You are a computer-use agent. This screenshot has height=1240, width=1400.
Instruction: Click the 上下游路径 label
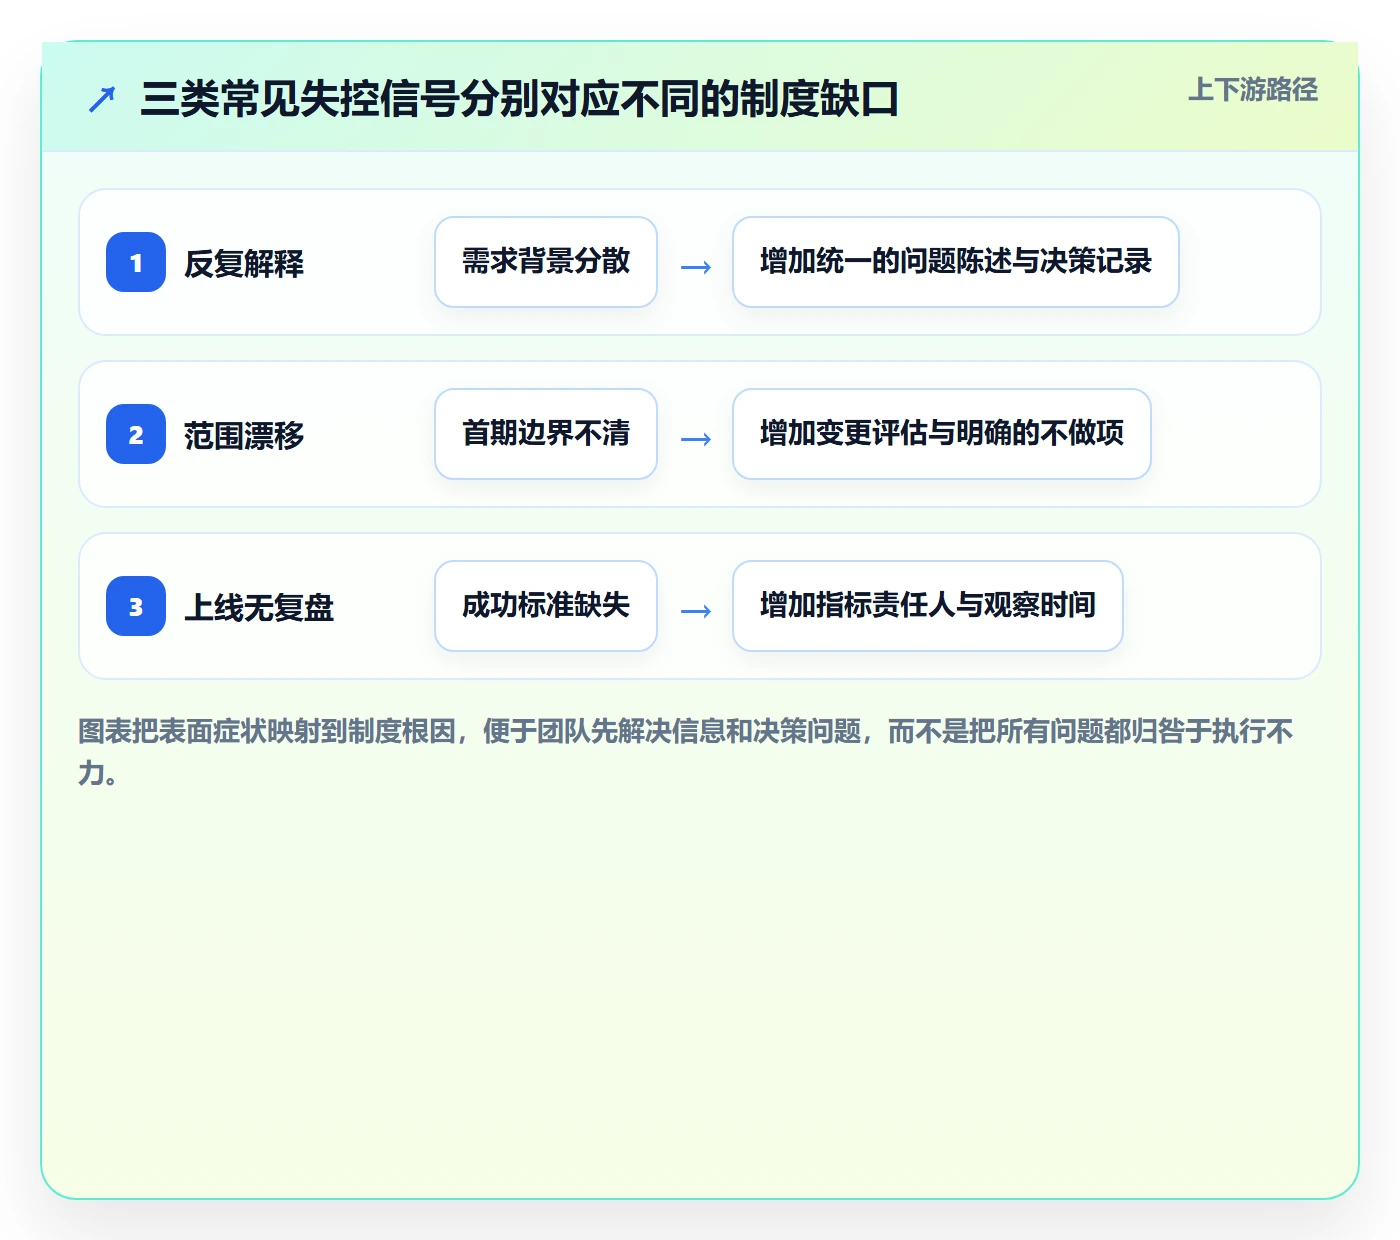pos(1253,90)
